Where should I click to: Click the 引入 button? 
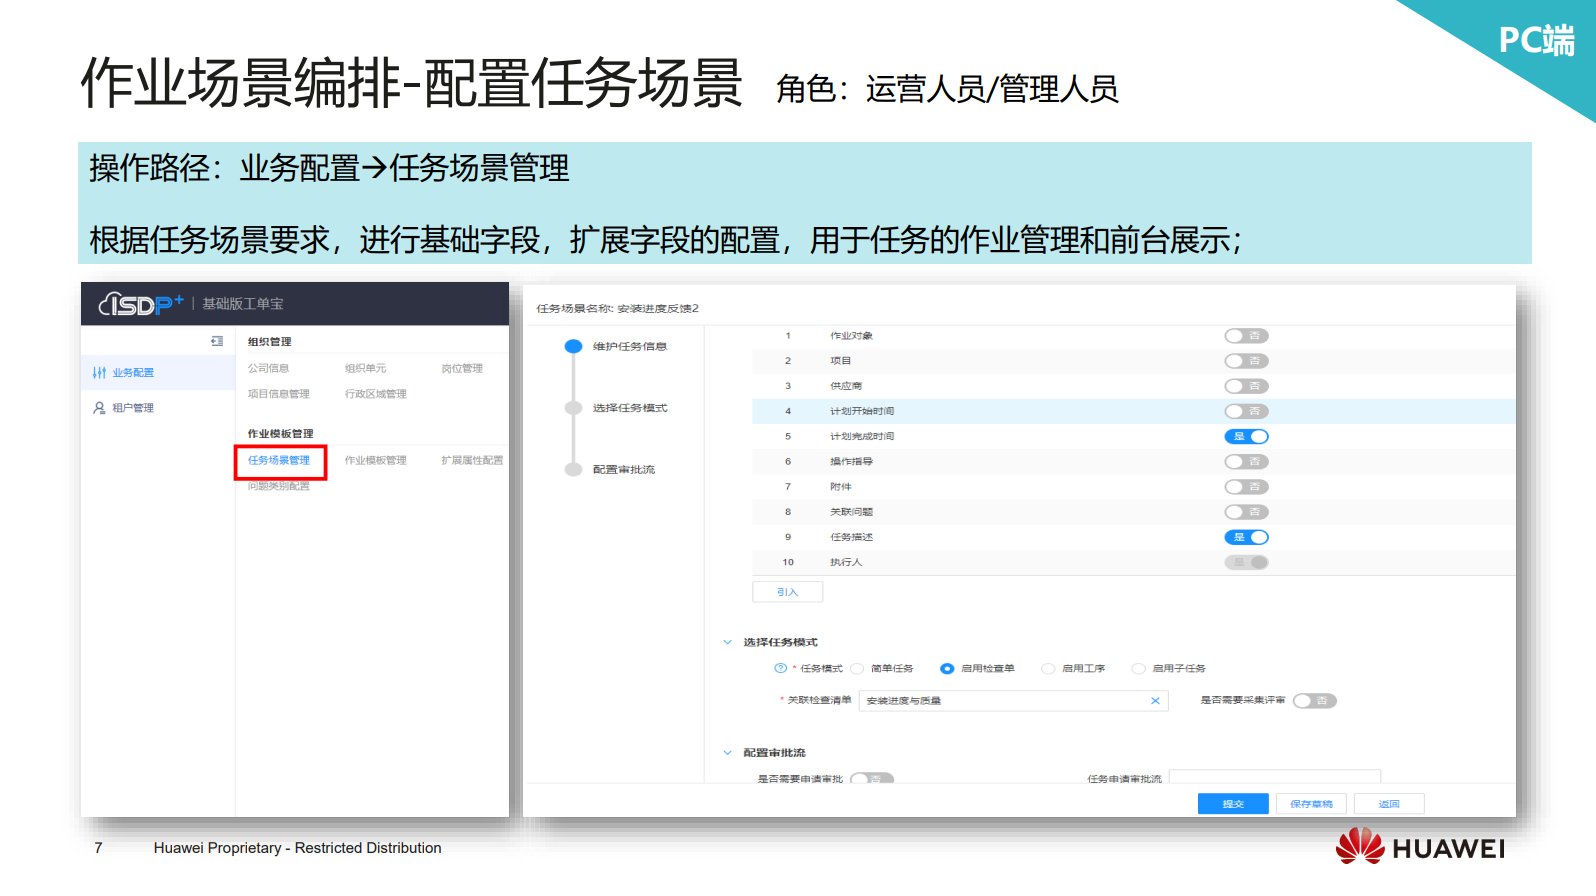tap(787, 592)
